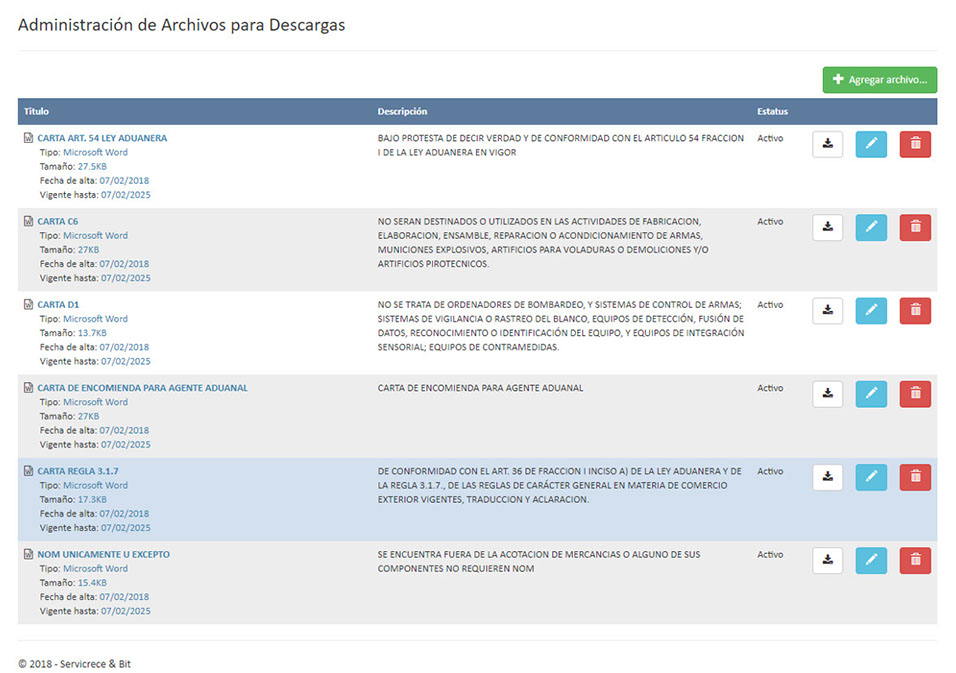Select the 27.5KB size value

[92, 166]
